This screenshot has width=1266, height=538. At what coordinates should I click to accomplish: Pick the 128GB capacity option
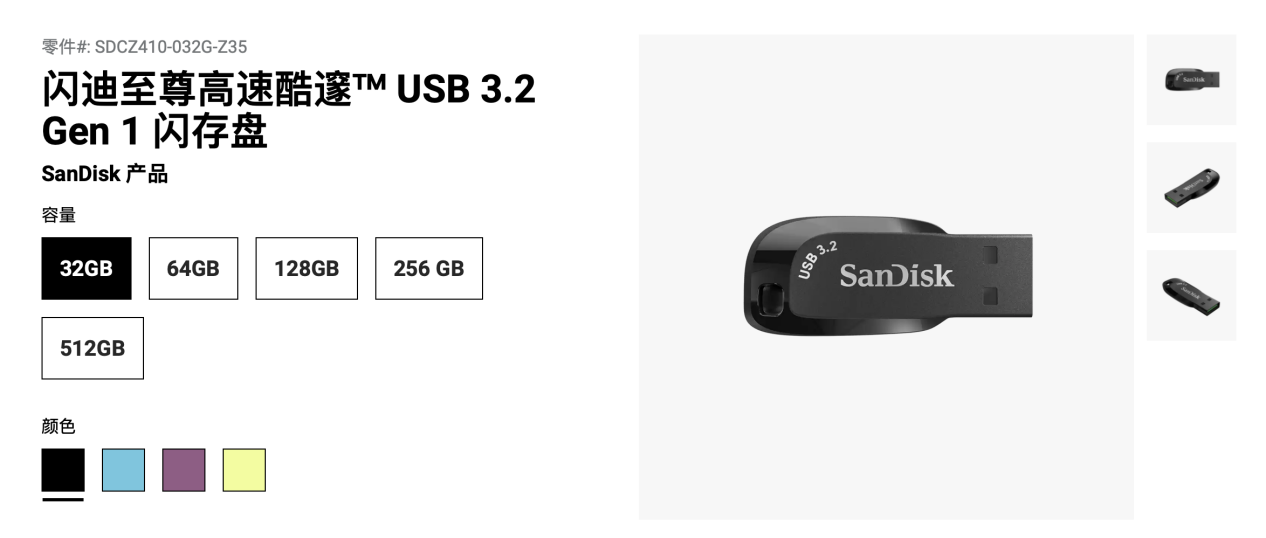[306, 268]
